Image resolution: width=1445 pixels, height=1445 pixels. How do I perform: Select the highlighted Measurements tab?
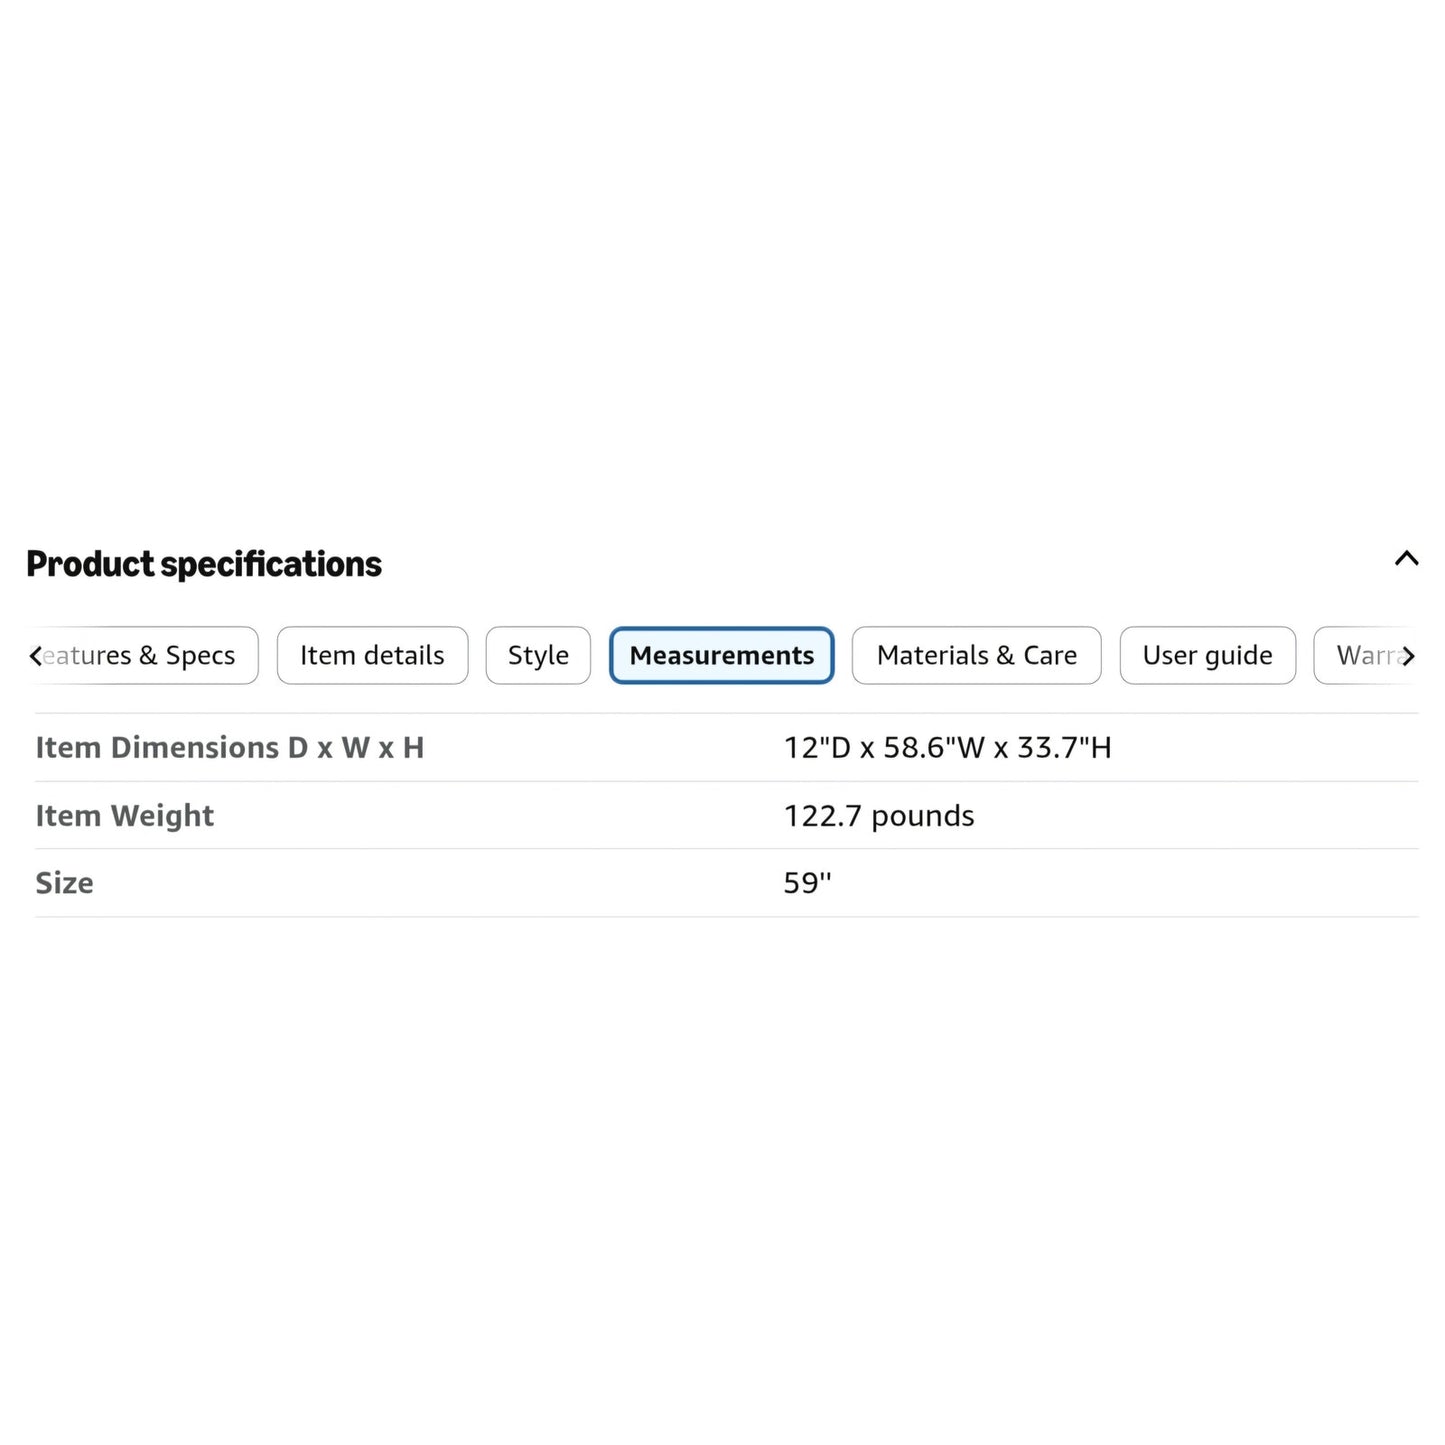[x=722, y=655]
